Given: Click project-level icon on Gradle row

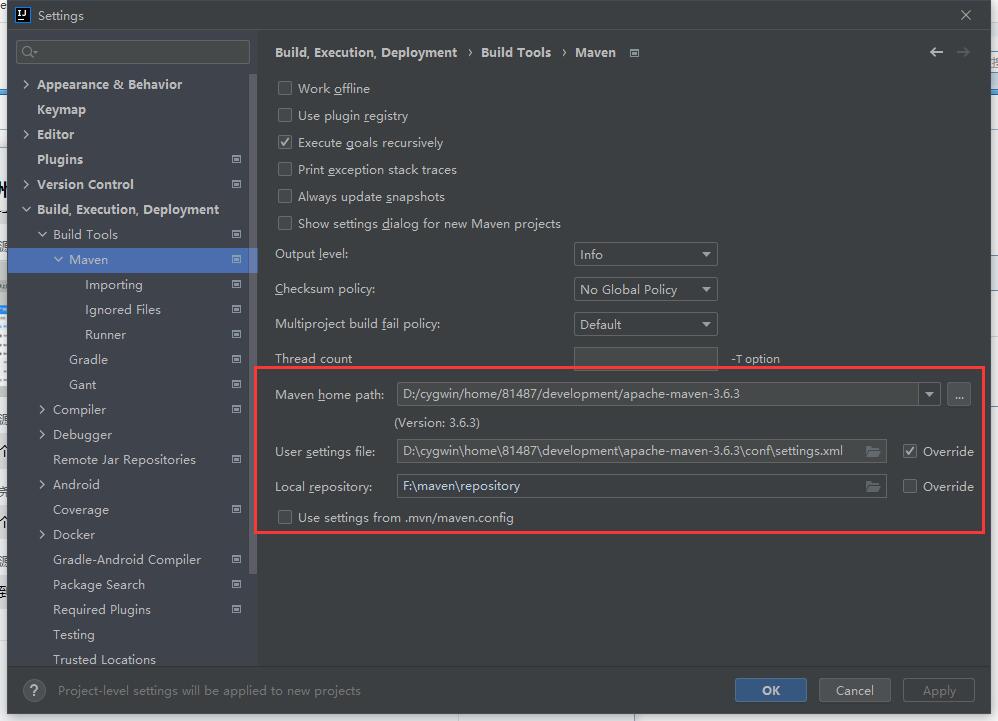Looking at the screenshot, I should click(236, 359).
